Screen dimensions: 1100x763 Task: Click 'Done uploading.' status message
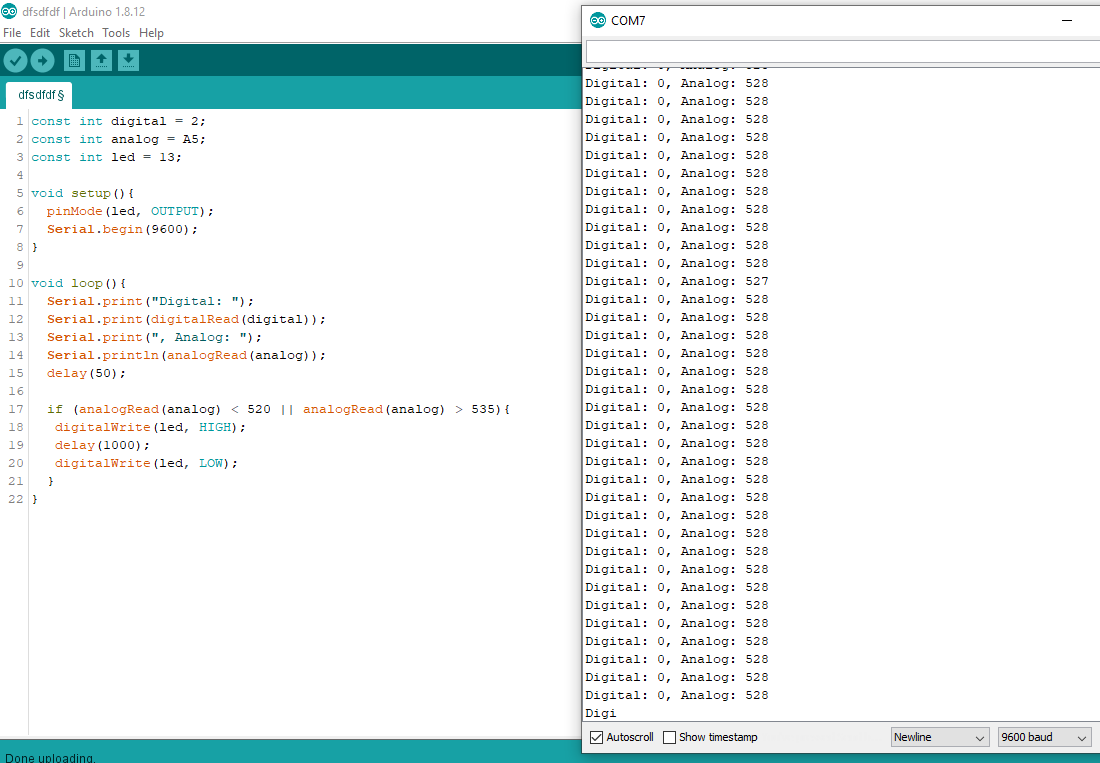coord(50,757)
